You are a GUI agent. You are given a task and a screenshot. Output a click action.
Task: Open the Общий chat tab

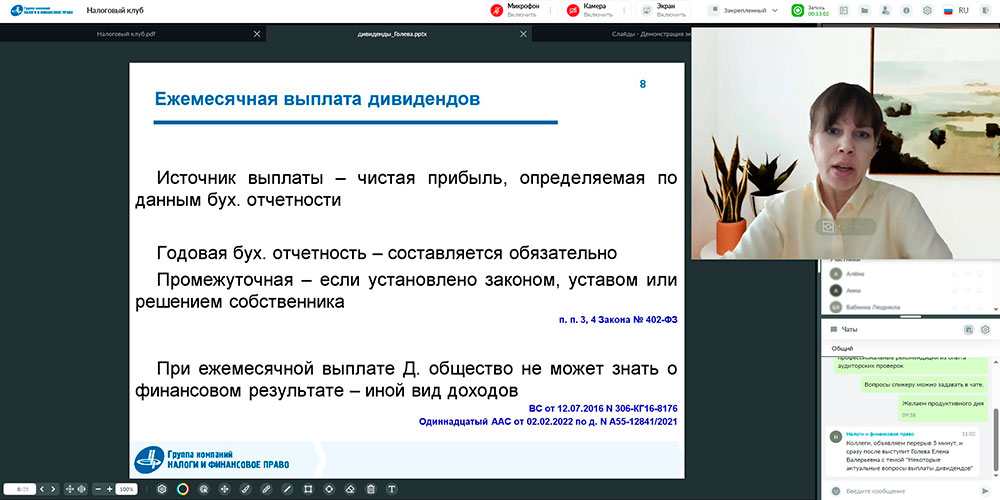click(842, 348)
